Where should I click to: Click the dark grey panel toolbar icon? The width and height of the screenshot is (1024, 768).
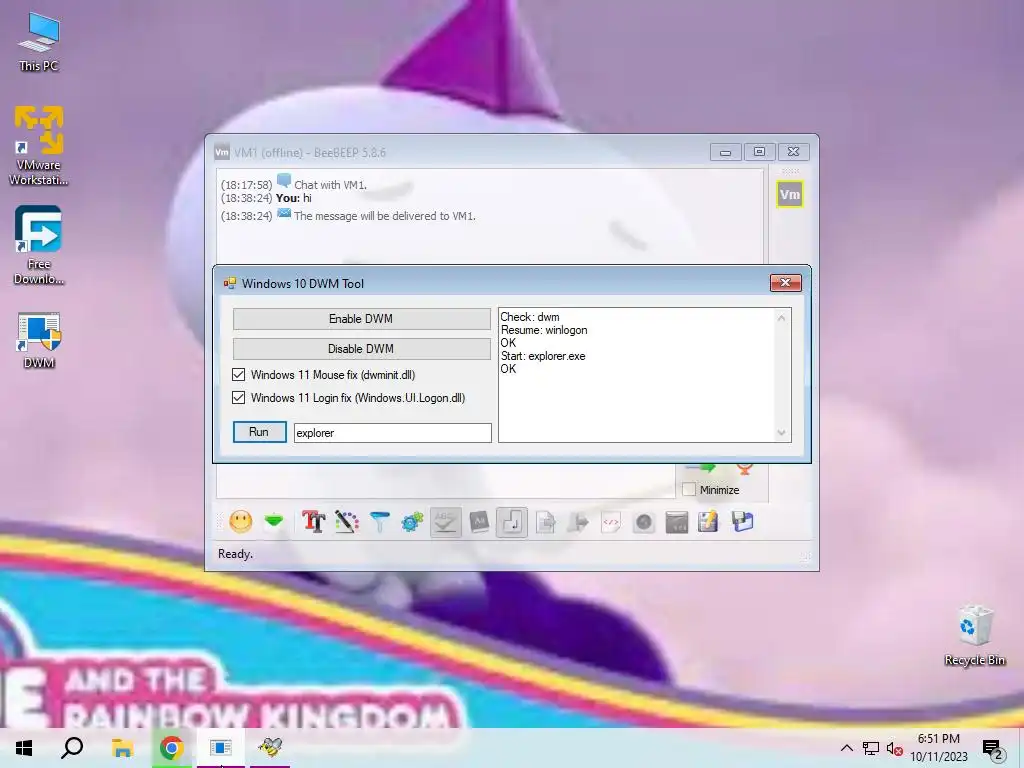677,522
